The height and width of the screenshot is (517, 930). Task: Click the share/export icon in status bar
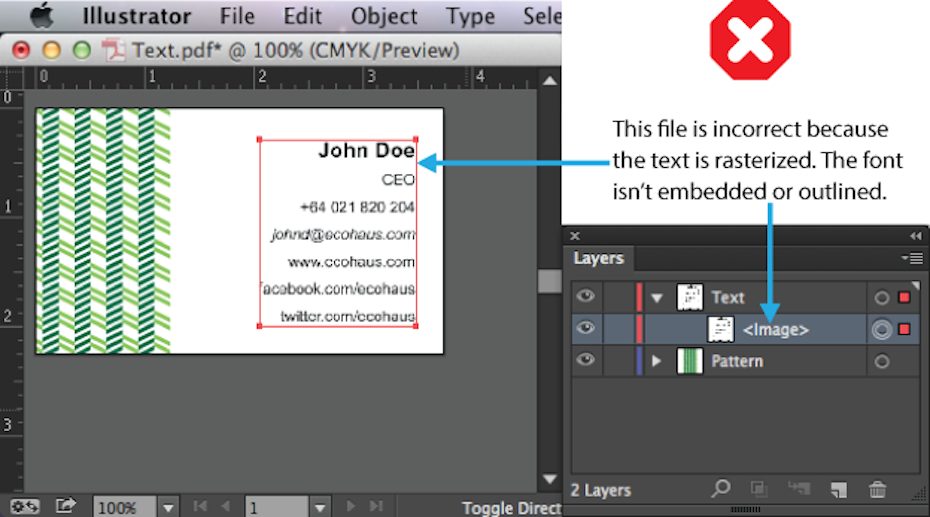(65, 506)
